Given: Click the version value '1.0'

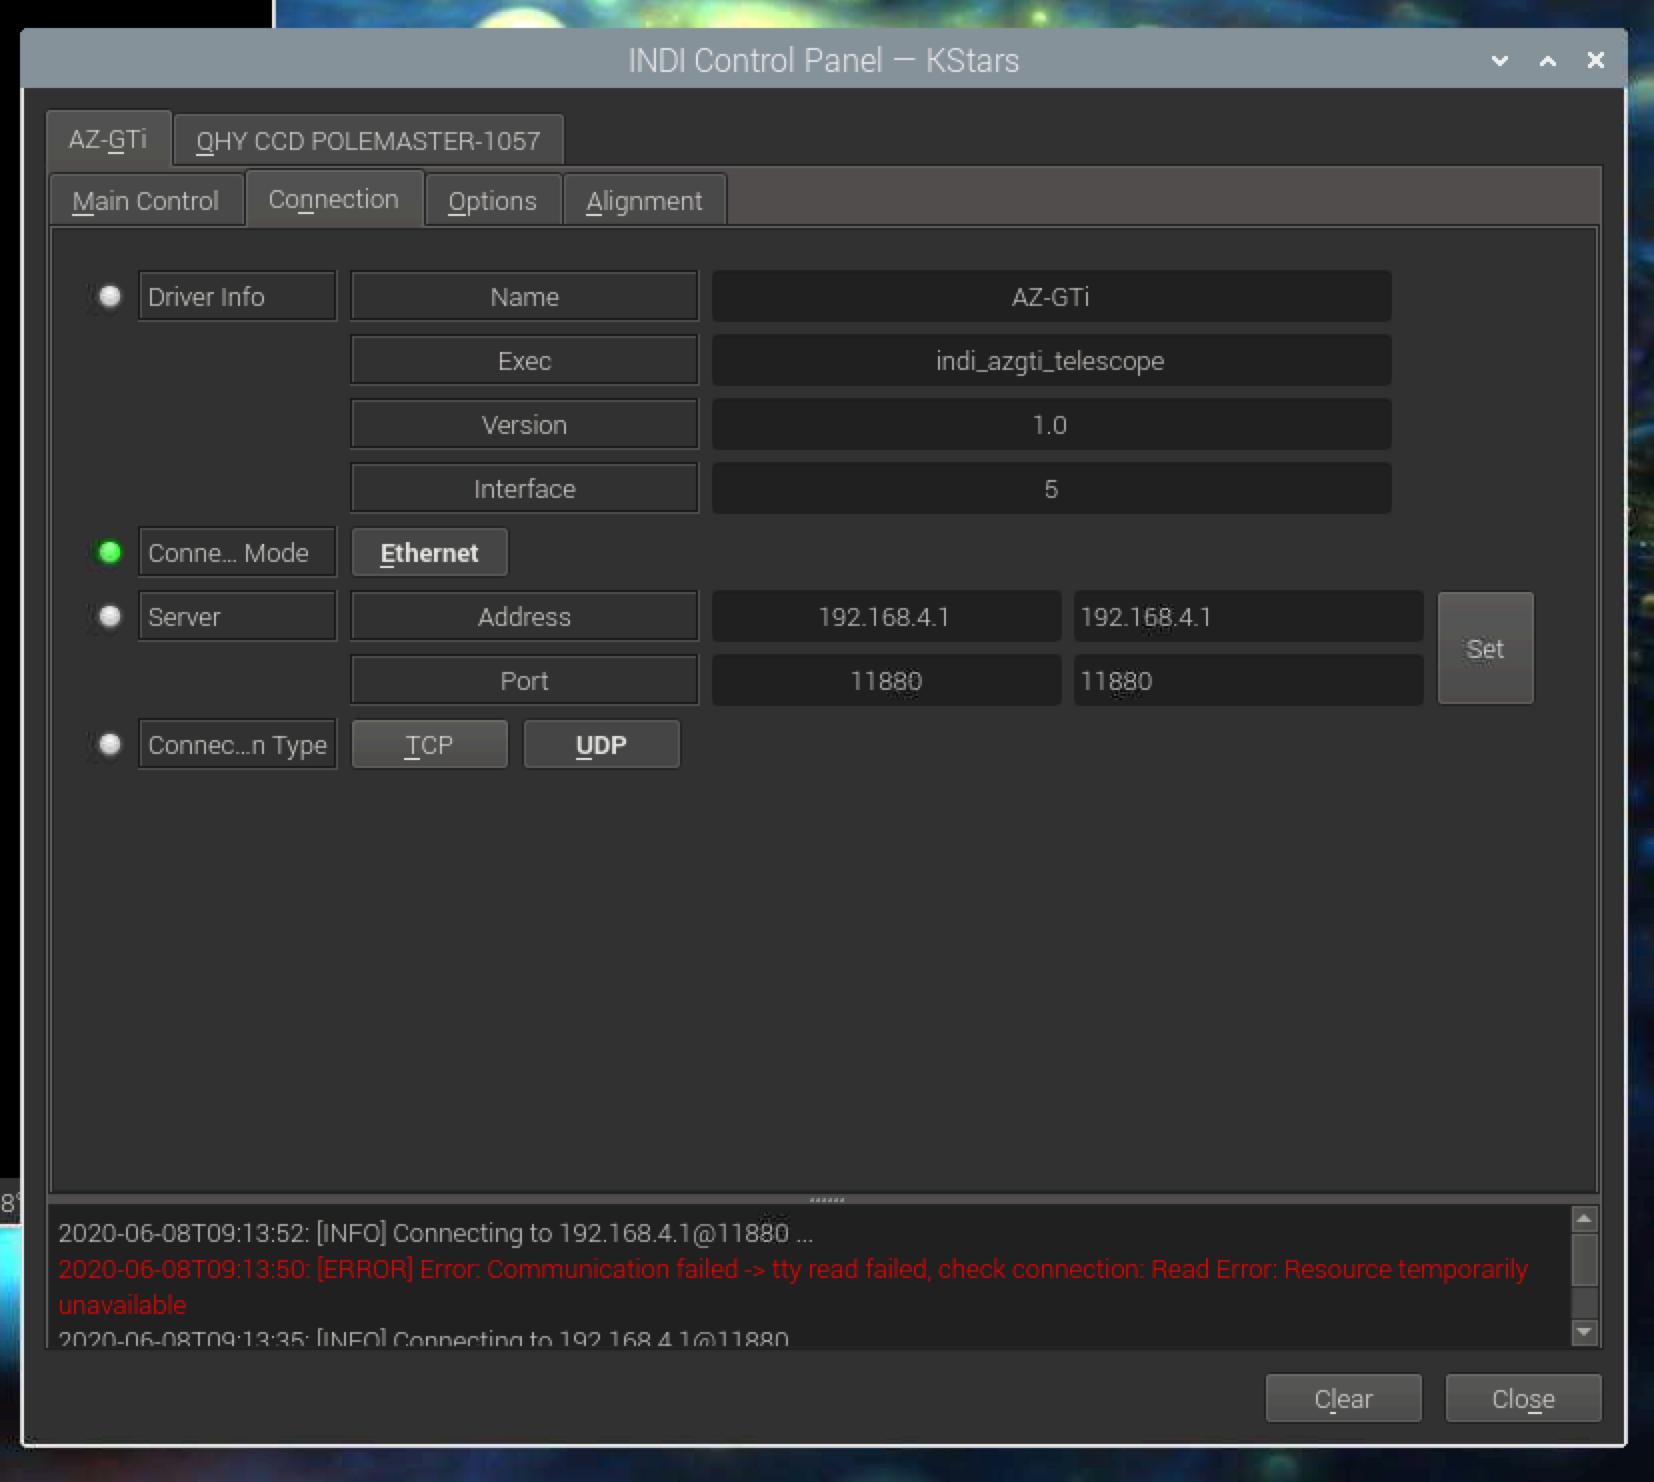Looking at the screenshot, I should (1051, 425).
